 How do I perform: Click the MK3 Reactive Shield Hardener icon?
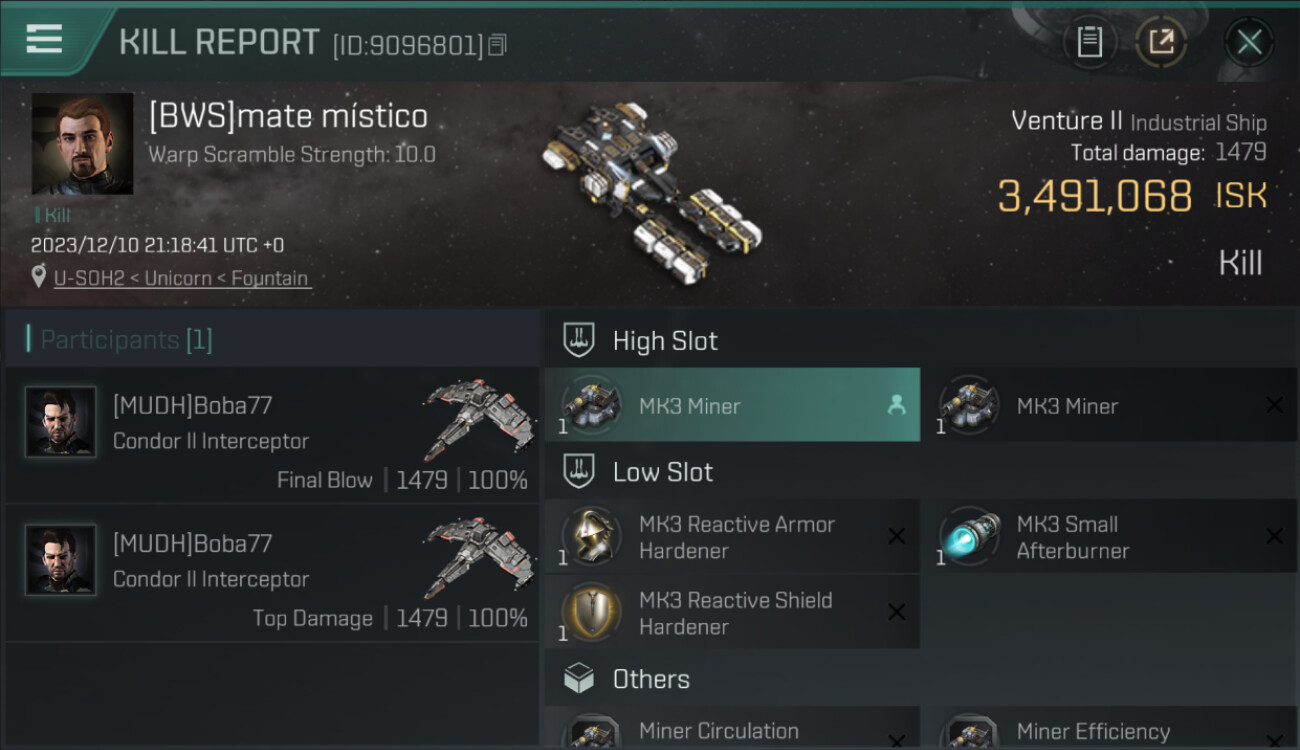point(591,612)
